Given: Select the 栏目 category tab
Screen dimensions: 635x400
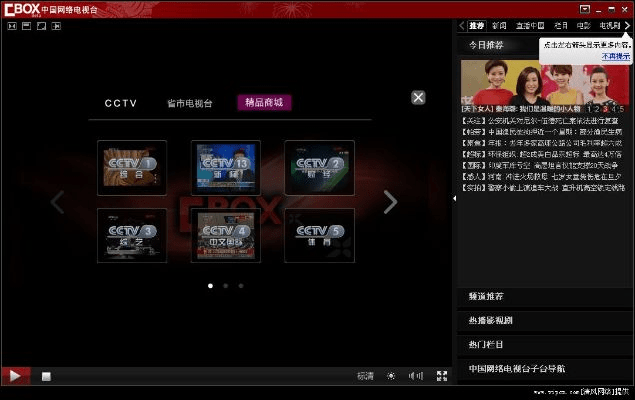Looking at the screenshot, I should (560, 26).
